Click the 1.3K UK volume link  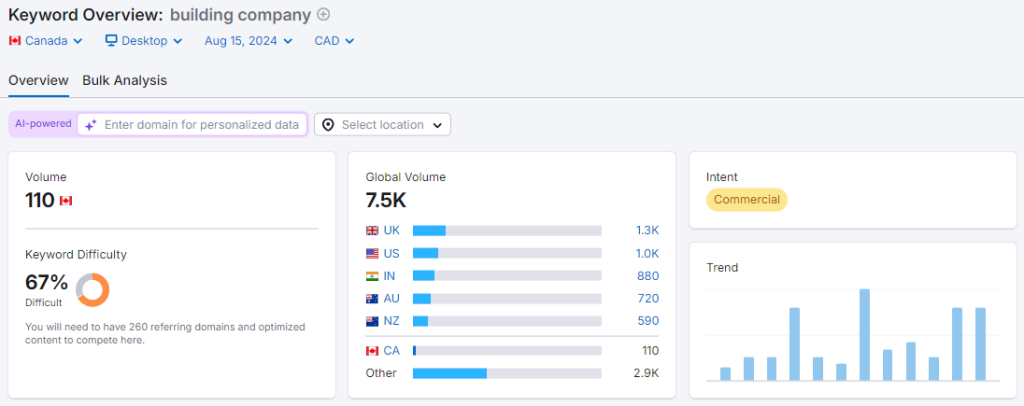pos(647,230)
